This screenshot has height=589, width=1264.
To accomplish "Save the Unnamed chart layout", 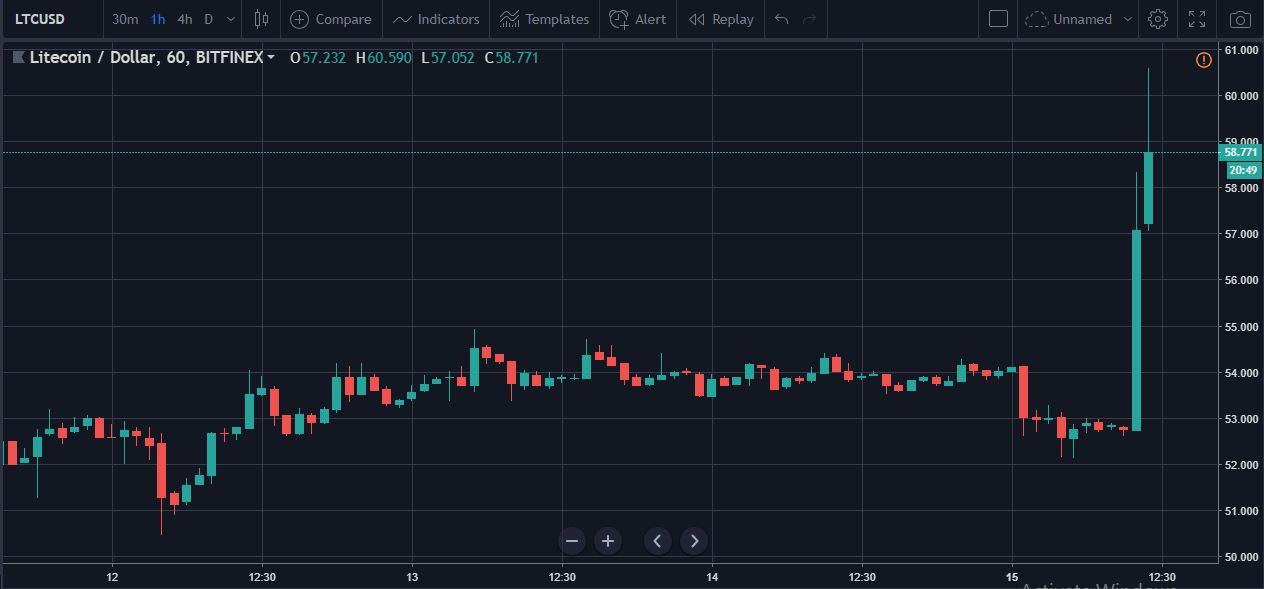I will [1069, 19].
